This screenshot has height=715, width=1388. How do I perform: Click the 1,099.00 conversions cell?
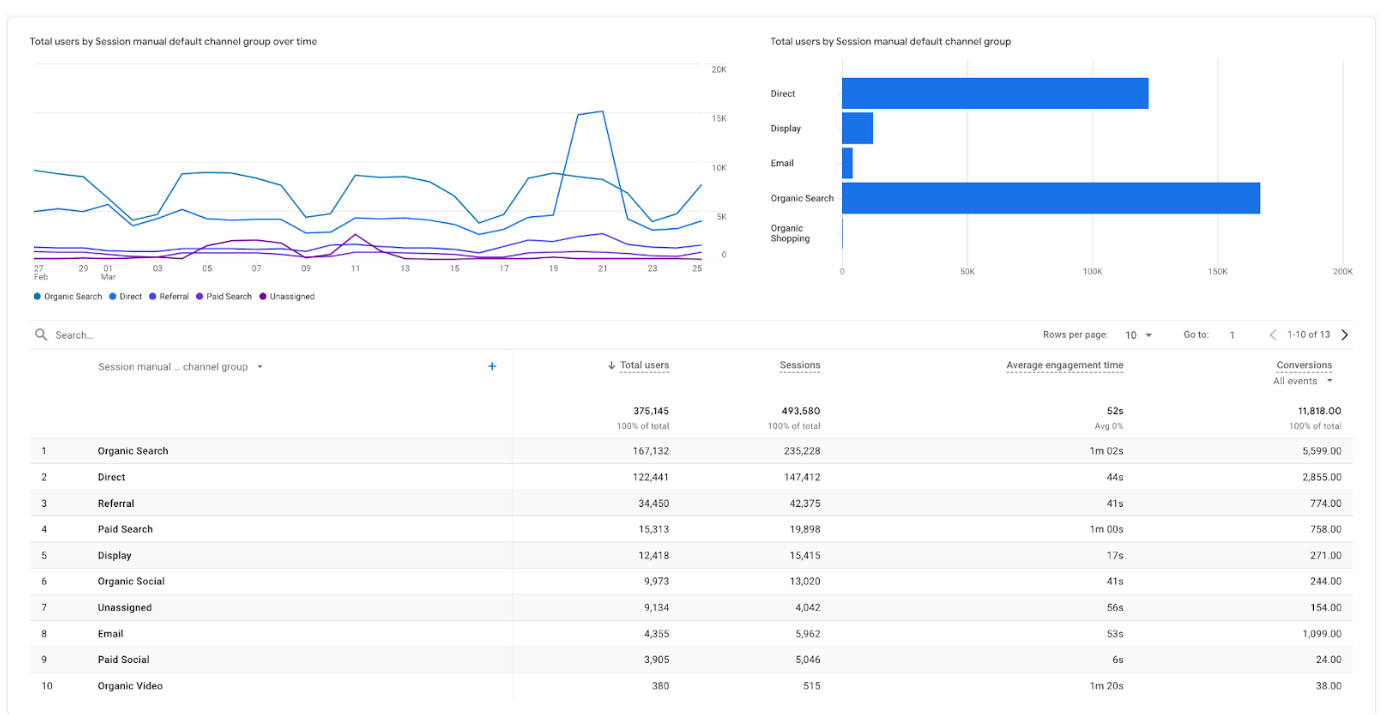1320,634
